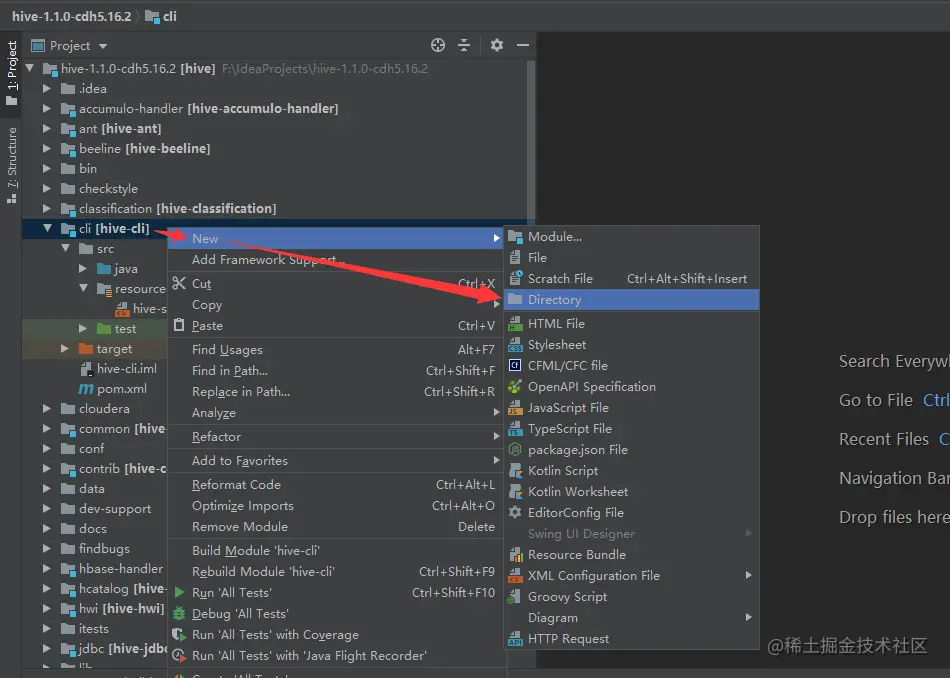The image size is (950, 678).
Task: Collapse the hive-1.1.0-cdh5.16.2 root node
Action: (x=30, y=68)
